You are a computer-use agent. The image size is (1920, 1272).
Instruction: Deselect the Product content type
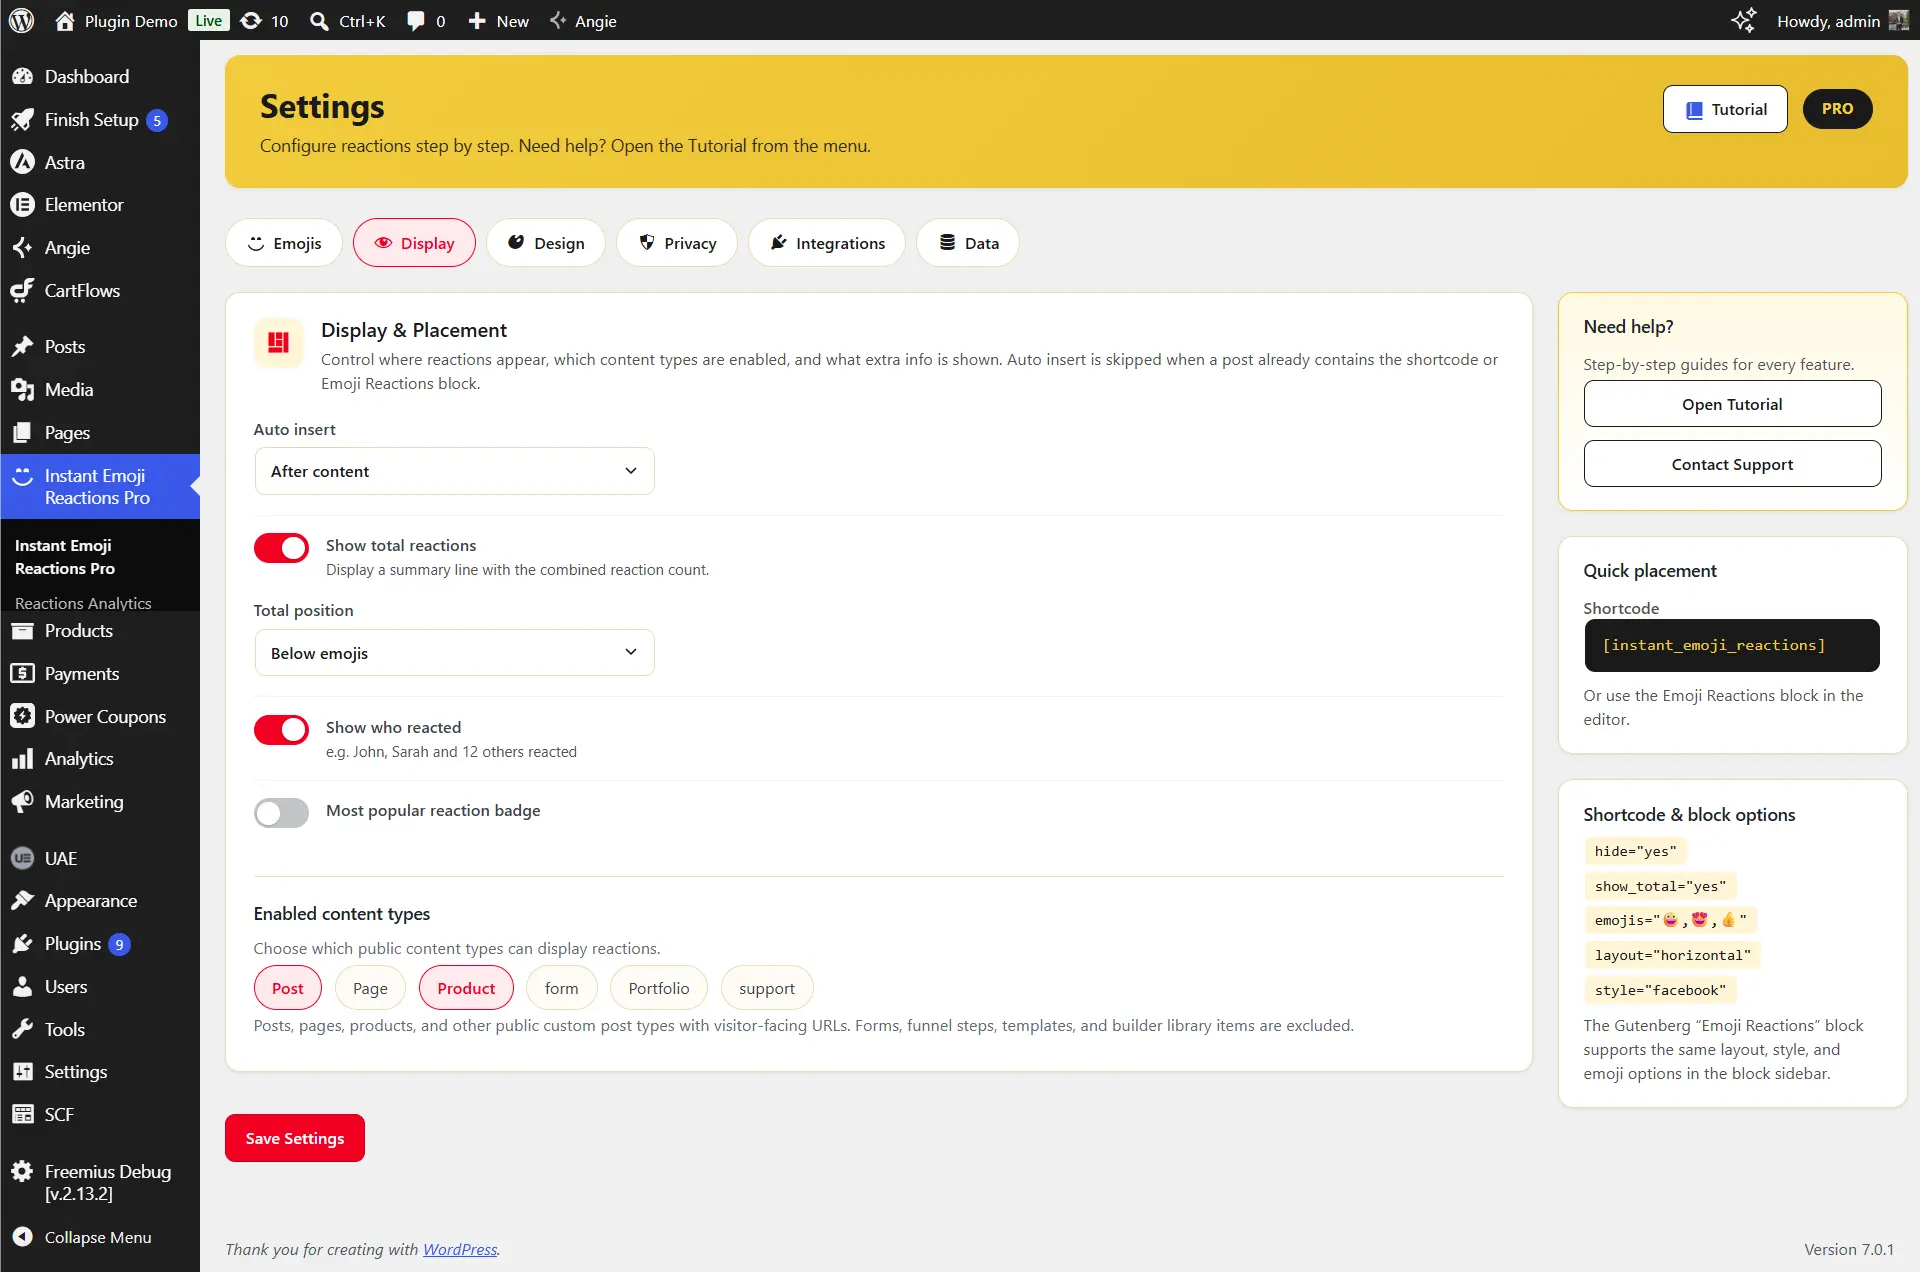466,988
